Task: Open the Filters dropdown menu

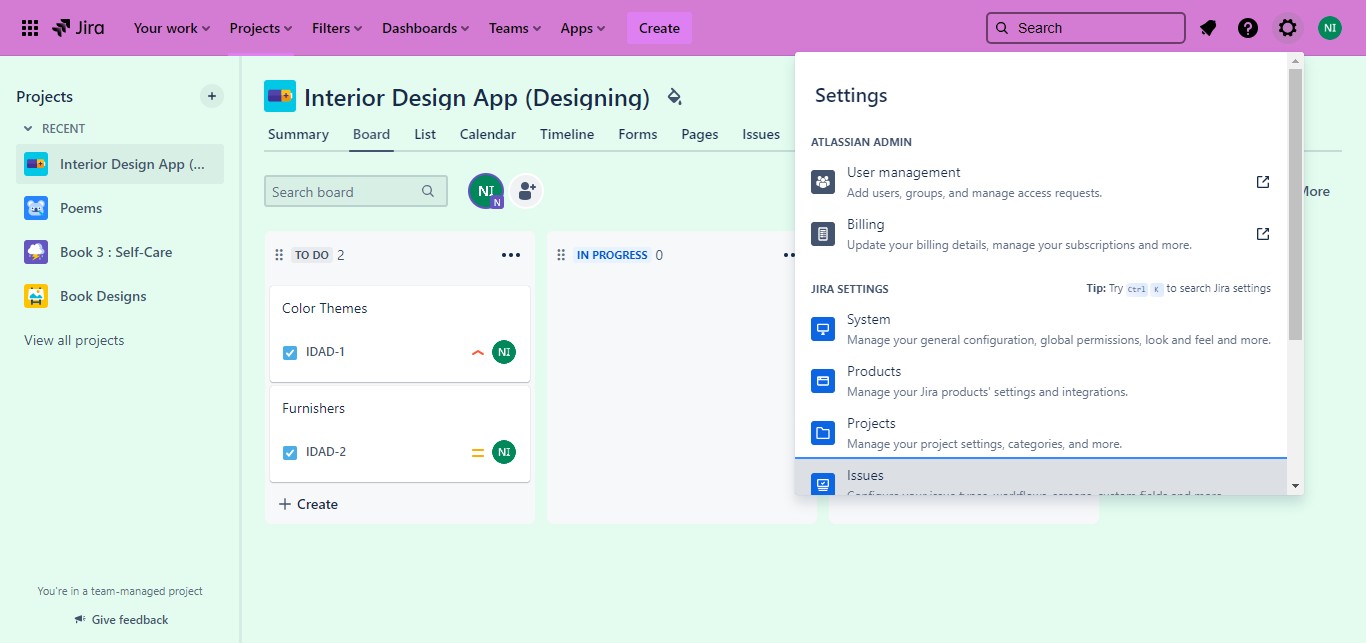Action: [337, 28]
